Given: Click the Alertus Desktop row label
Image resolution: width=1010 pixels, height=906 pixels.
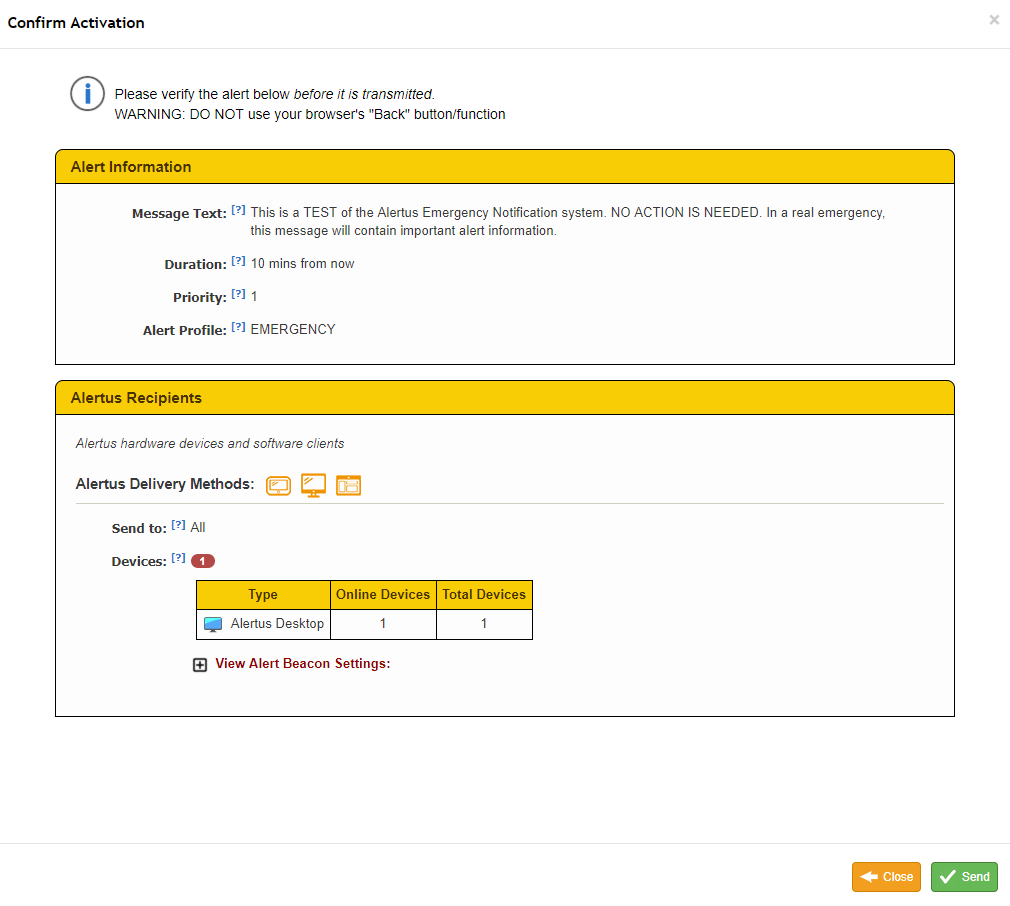Looking at the screenshot, I should [278, 623].
